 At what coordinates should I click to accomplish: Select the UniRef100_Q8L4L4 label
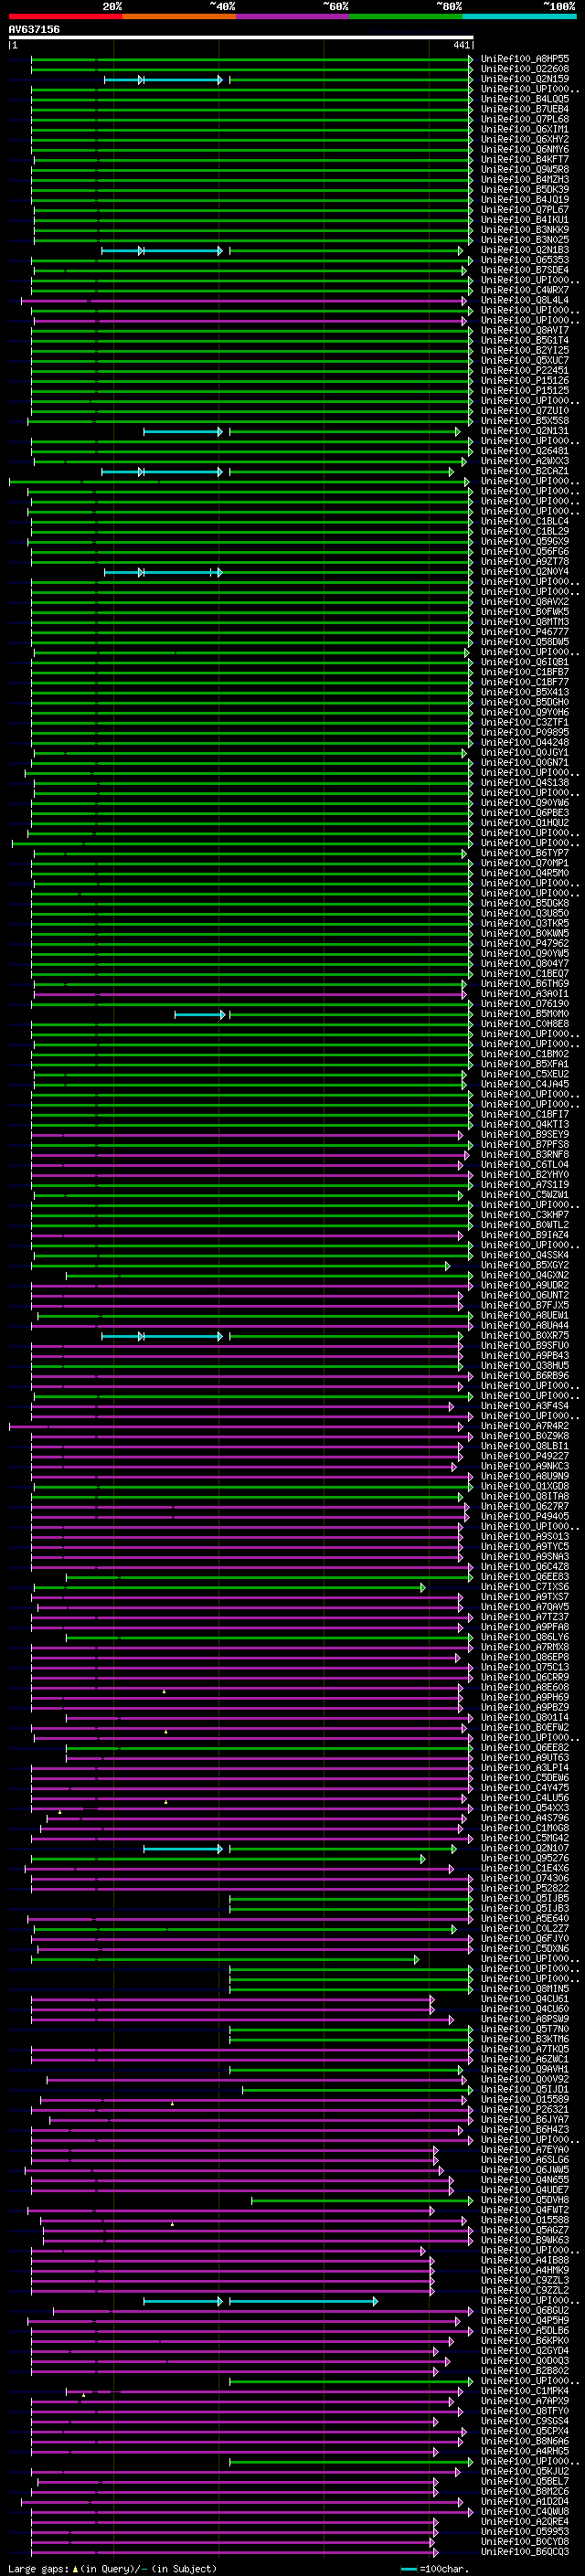click(x=525, y=300)
